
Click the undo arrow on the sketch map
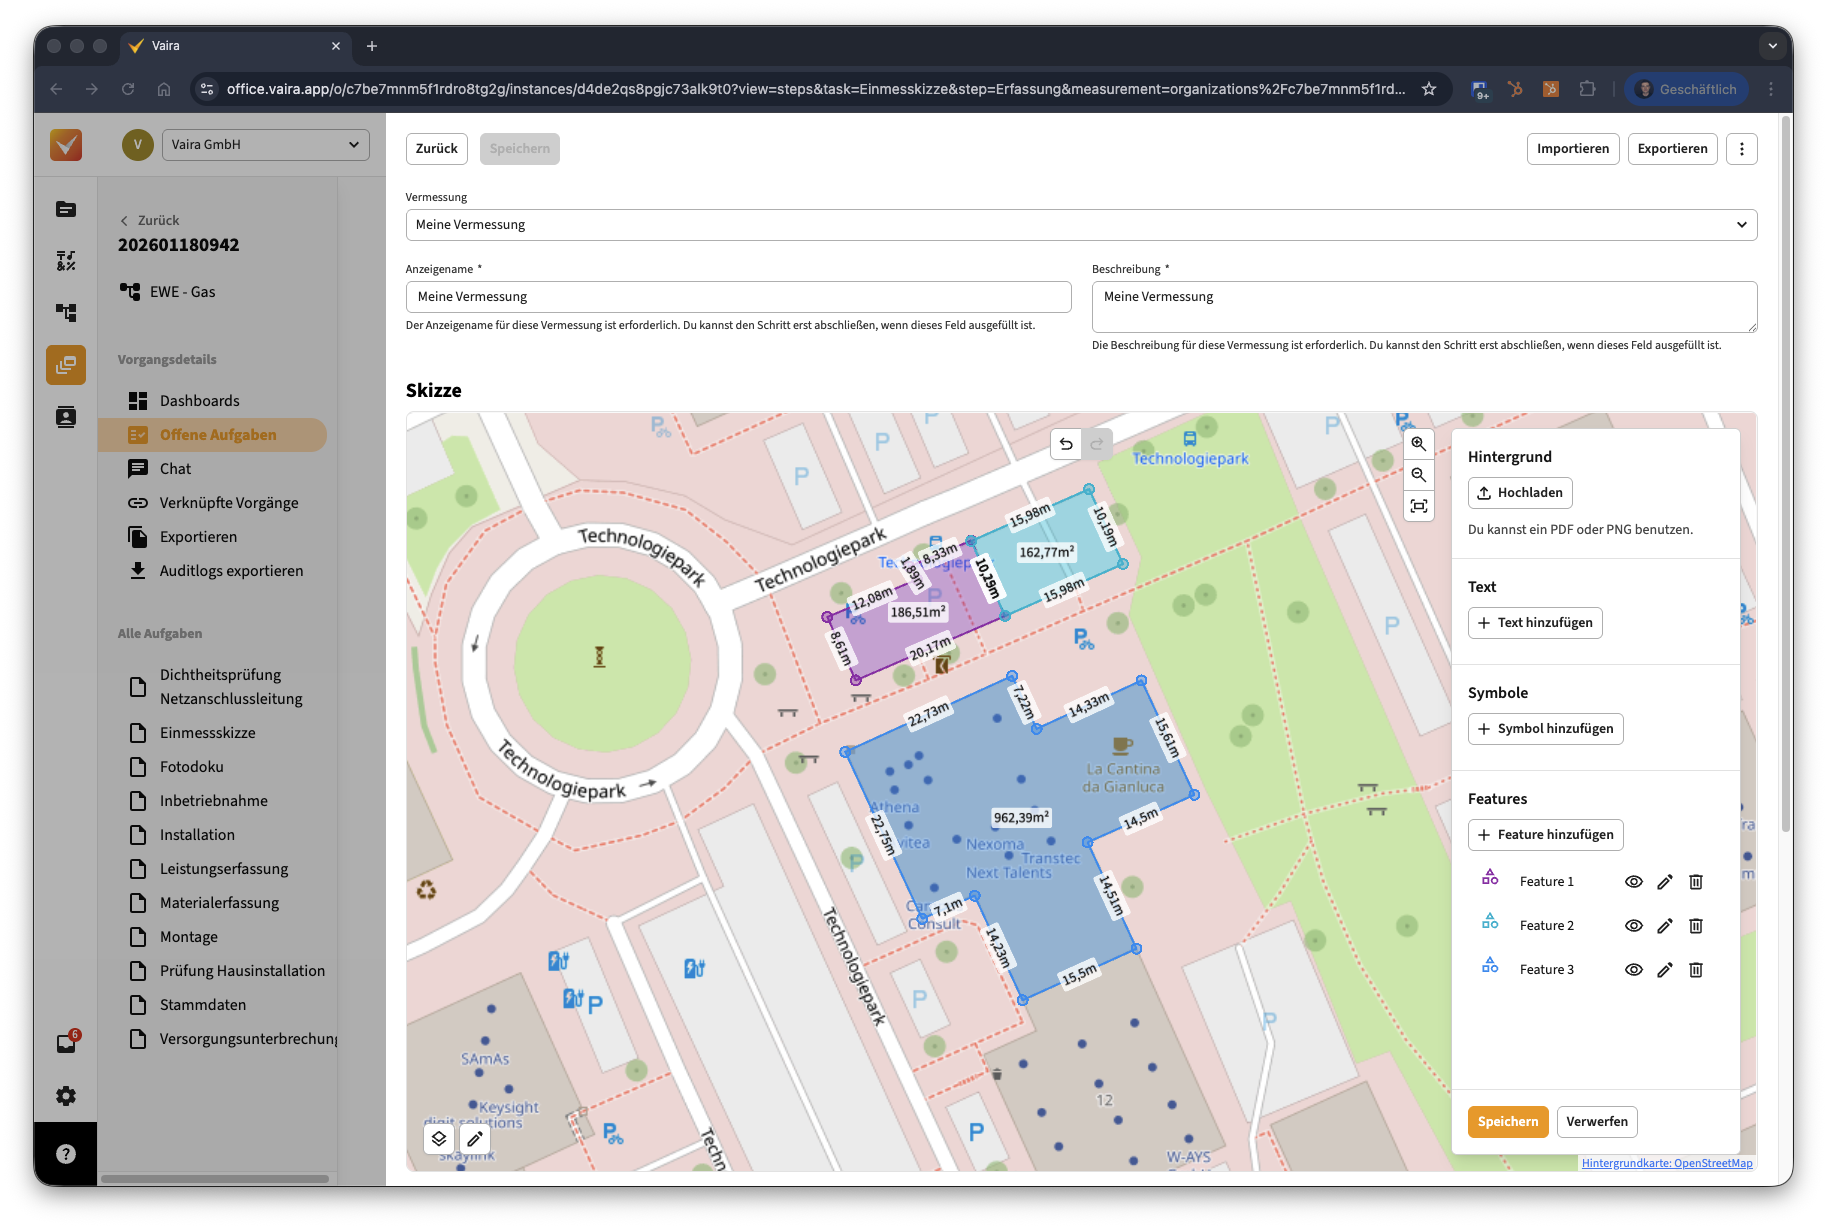[x=1066, y=444]
